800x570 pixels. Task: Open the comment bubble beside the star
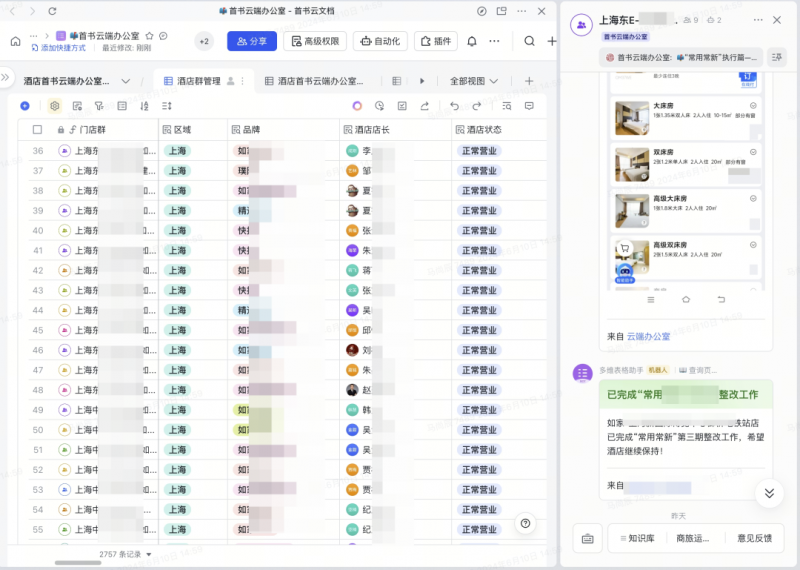[x=163, y=36]
